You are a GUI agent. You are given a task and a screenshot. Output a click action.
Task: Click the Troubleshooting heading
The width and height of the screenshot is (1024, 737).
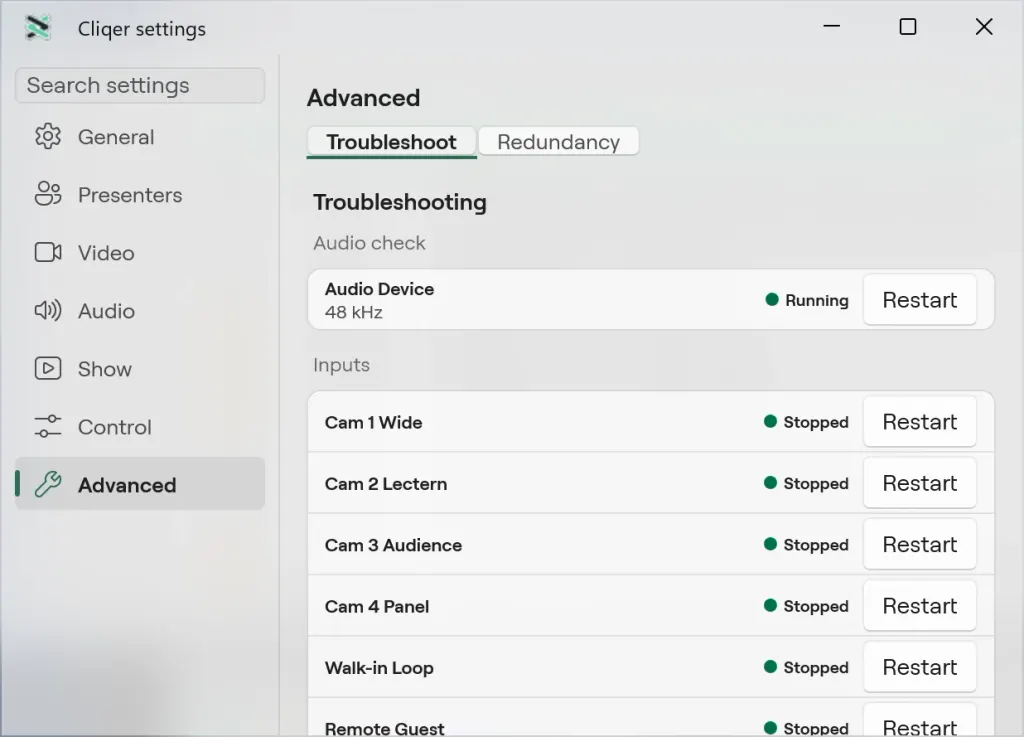pos(400,202)
